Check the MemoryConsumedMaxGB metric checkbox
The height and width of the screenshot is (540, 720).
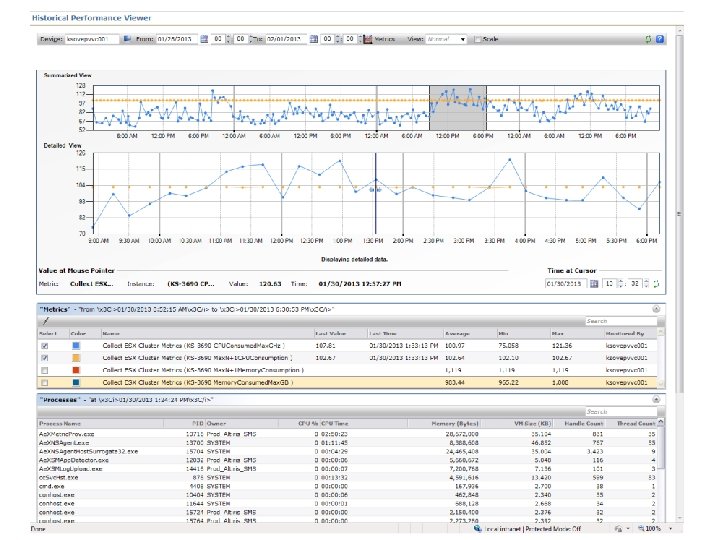point(43,382)
